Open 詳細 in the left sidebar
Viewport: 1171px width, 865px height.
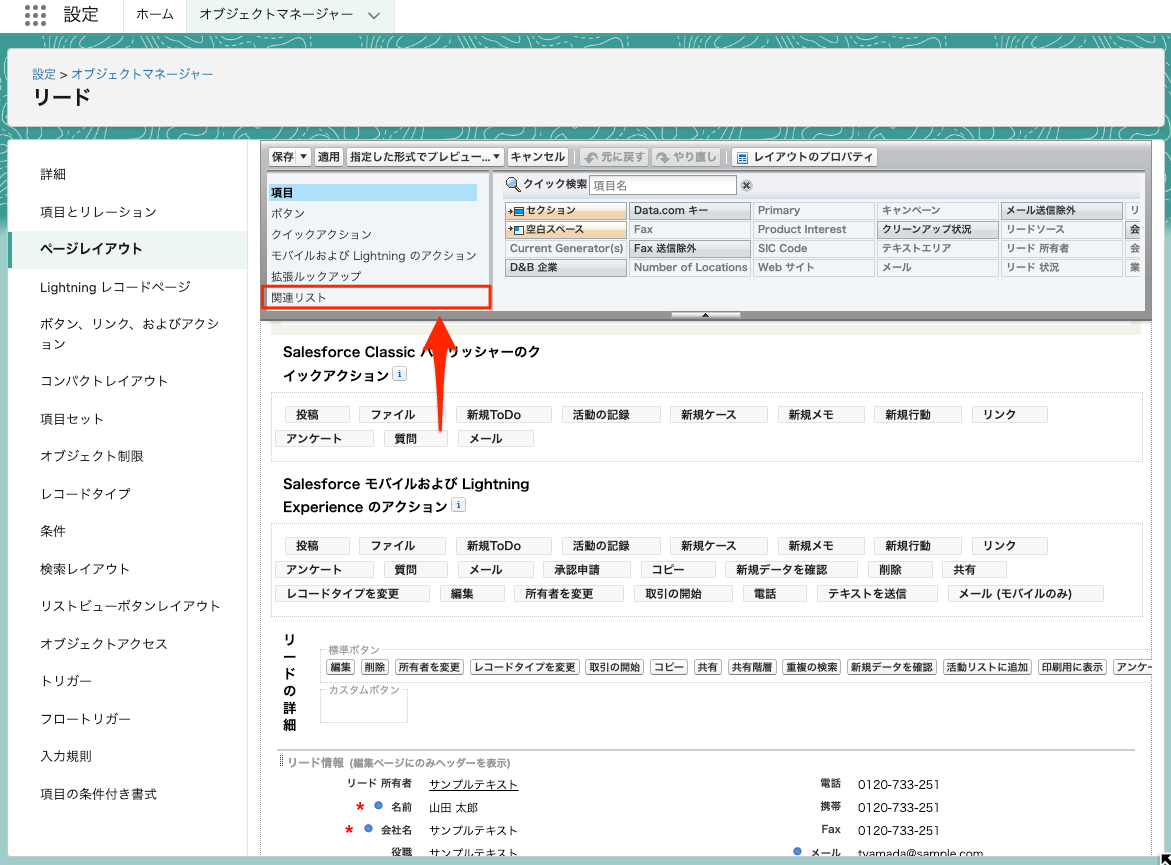coord(53,174)
